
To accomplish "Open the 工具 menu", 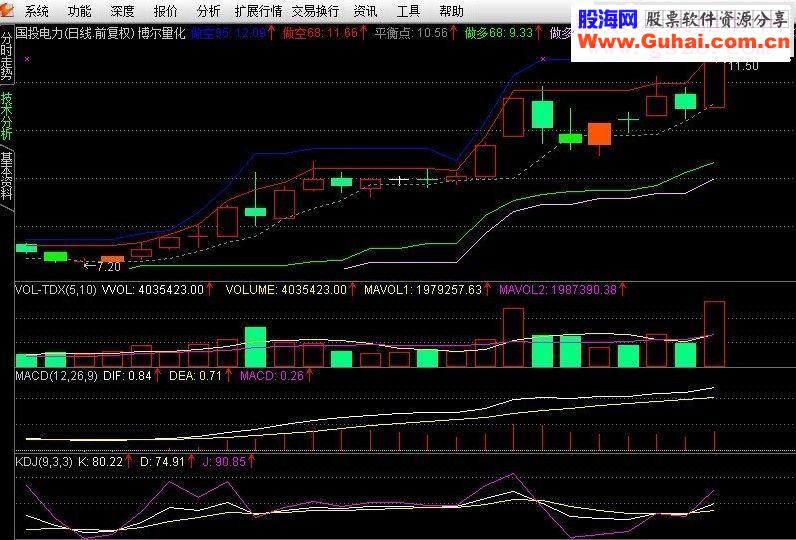I will 408,11.
